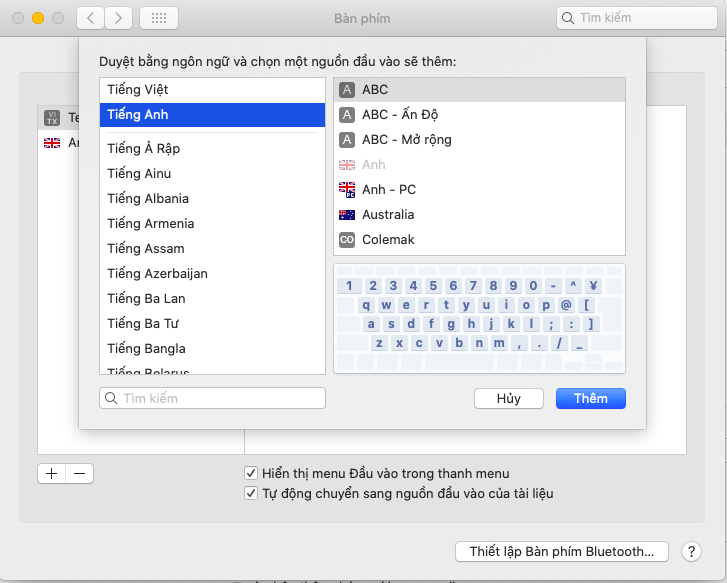Toggle Hiển thị menu Đầu vào checkbox
The width and height of the screenshot is (727, 583).
pos(251,473)
